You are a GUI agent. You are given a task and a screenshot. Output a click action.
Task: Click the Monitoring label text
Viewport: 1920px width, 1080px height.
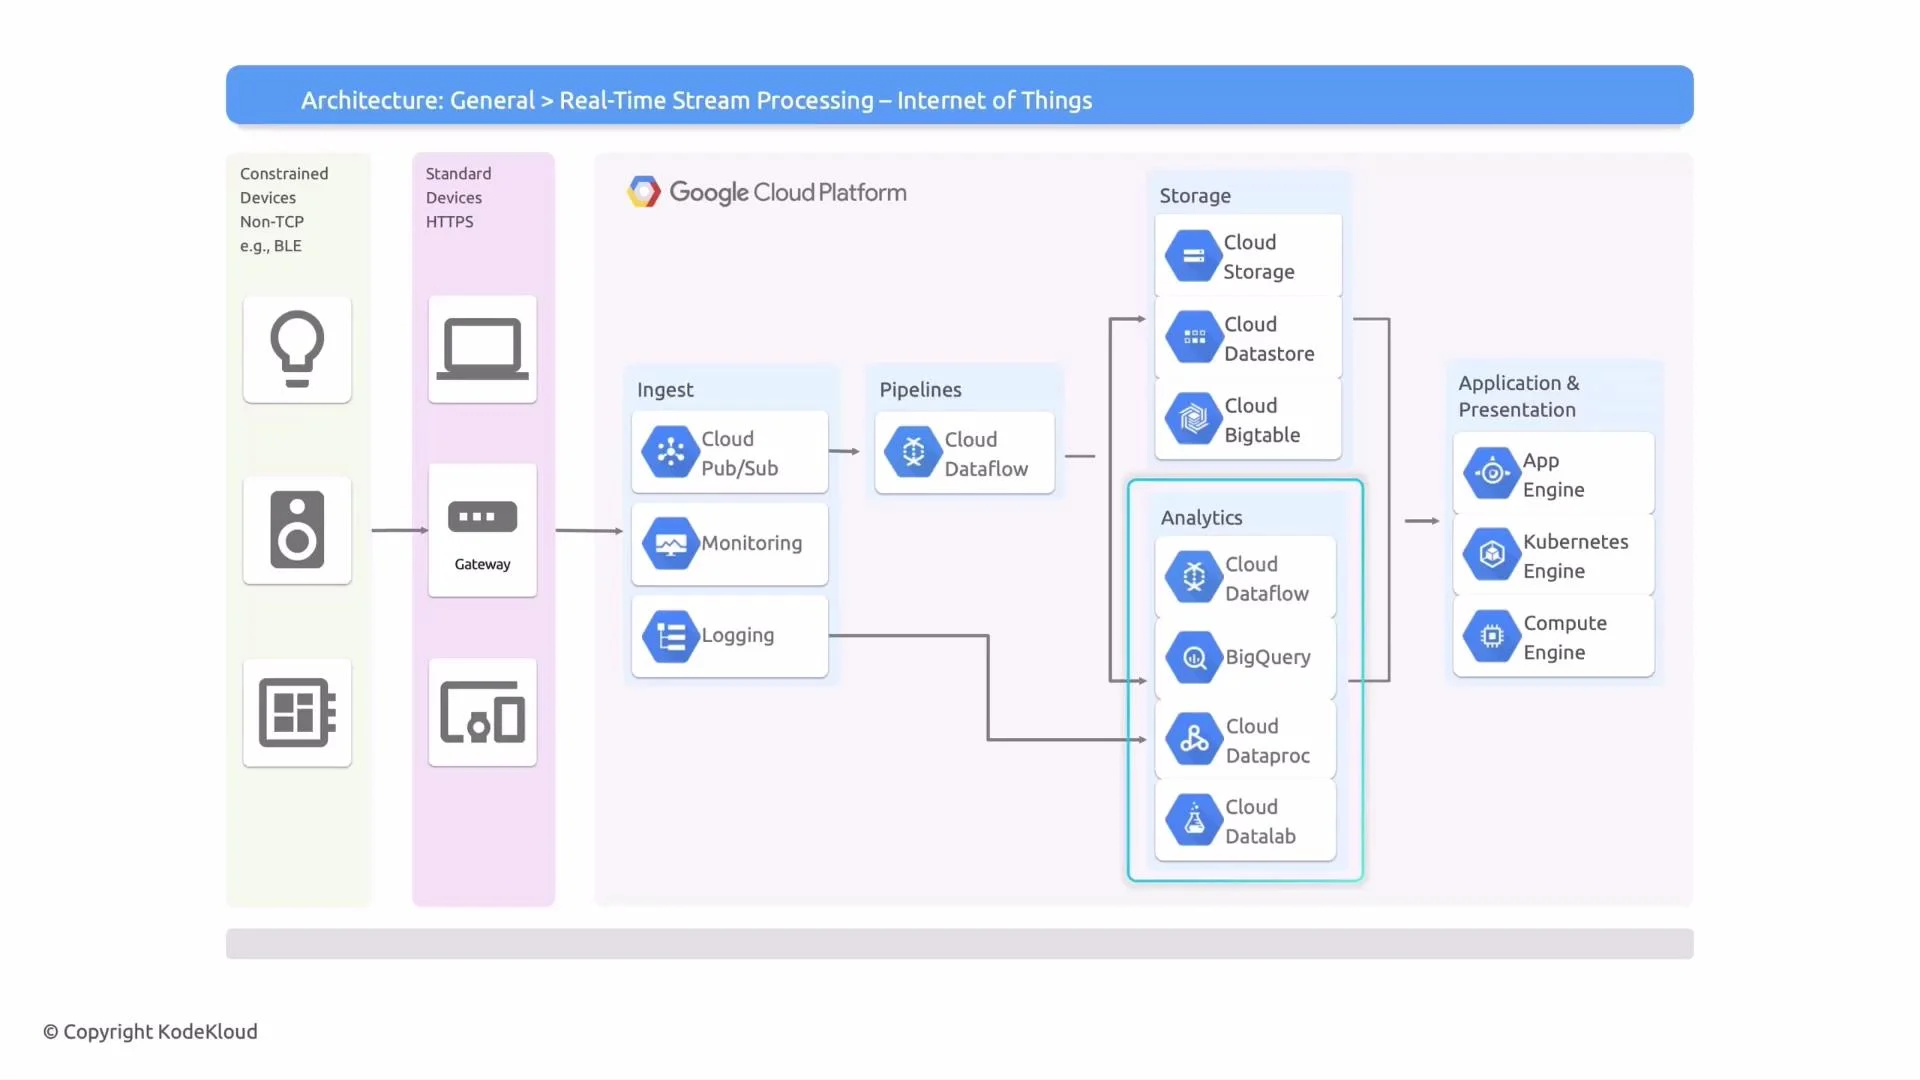point(751,543)
